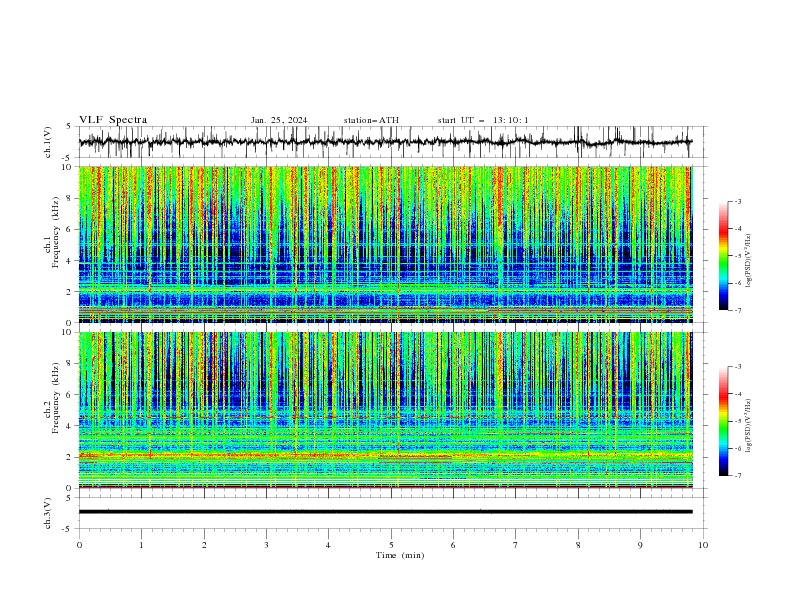
Task: Click the ch.1 "Frequency (kHz)" axis label
Action: (56, 230)
